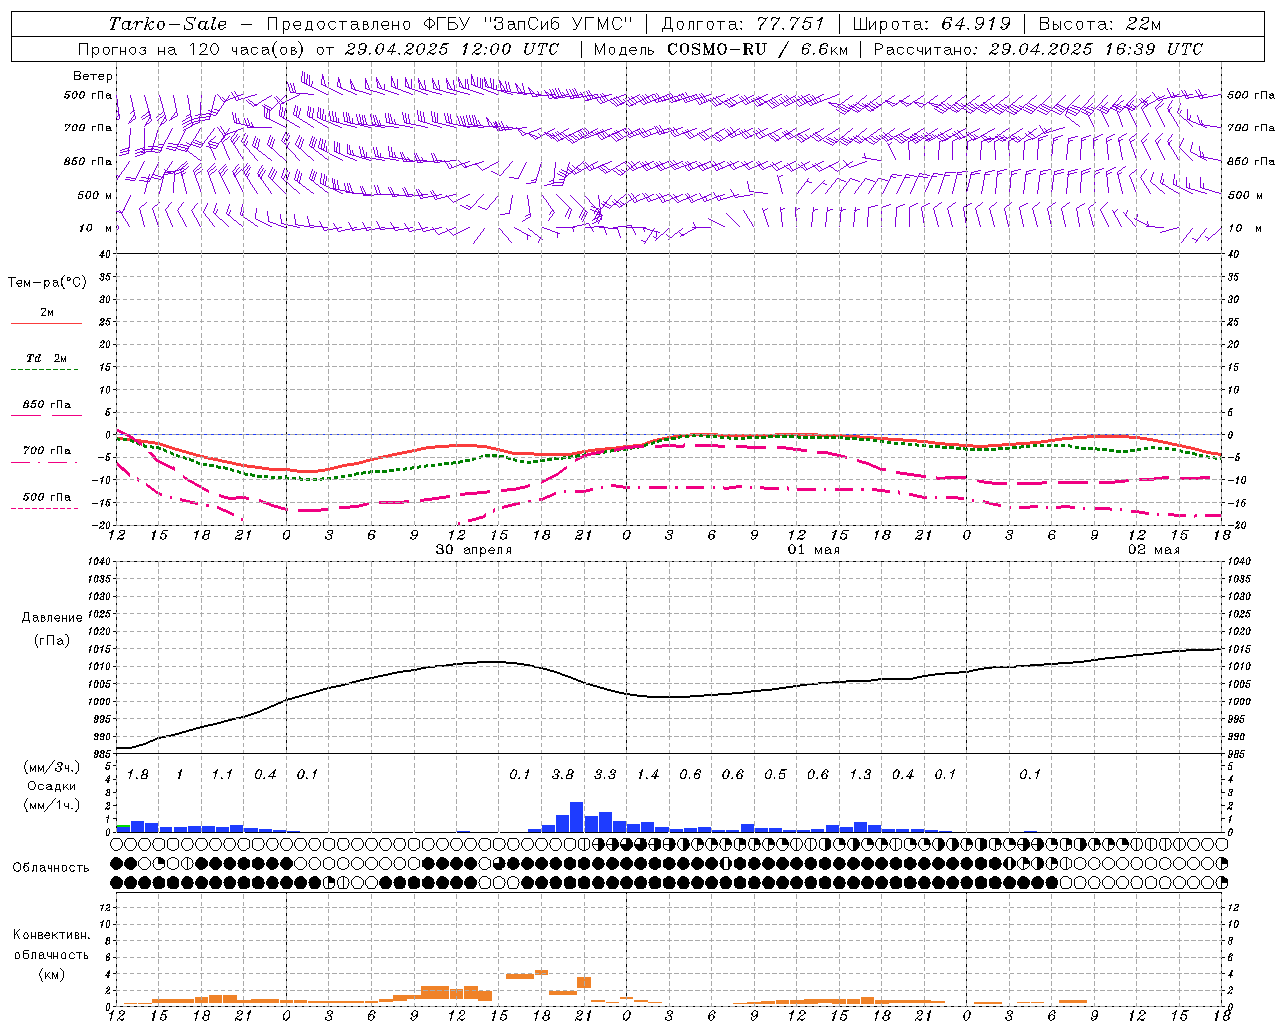Click the '01 мая' date label

coord(814,550)
